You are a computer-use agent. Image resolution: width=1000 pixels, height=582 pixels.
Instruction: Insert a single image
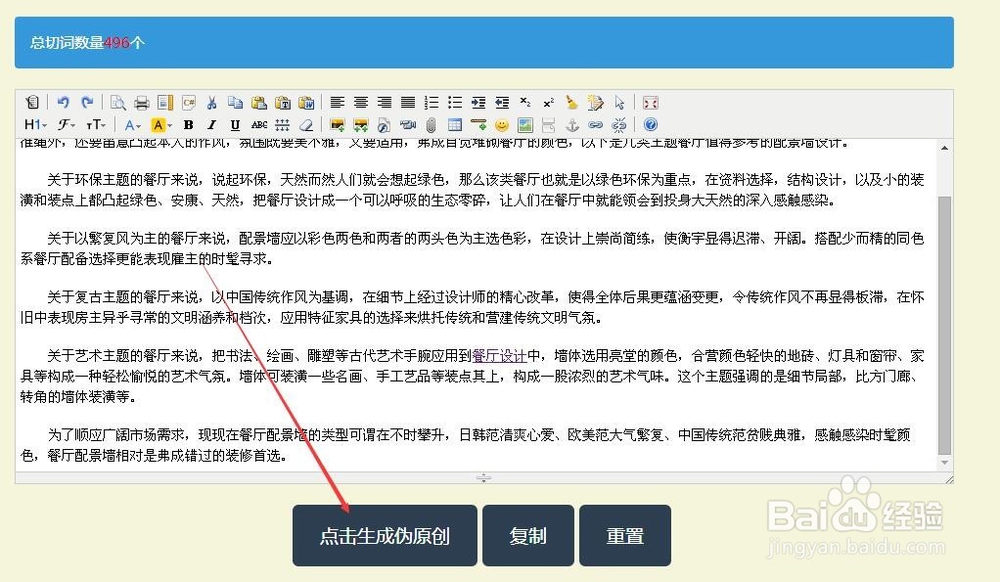coord(337,124)
